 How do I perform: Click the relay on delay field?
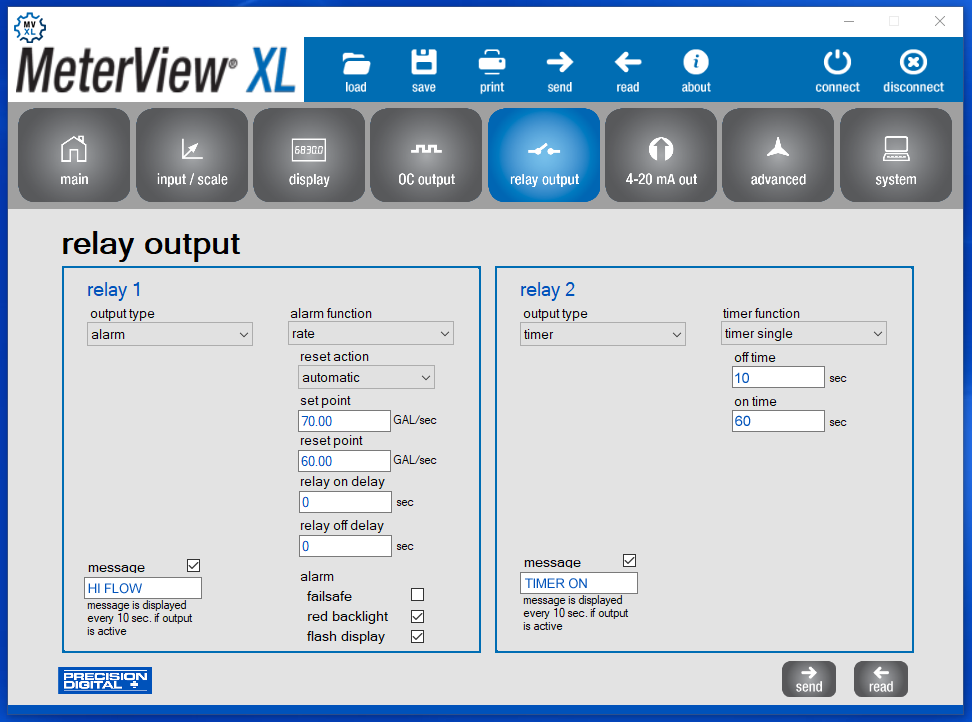pyautogui.click(x=345, y=502)
